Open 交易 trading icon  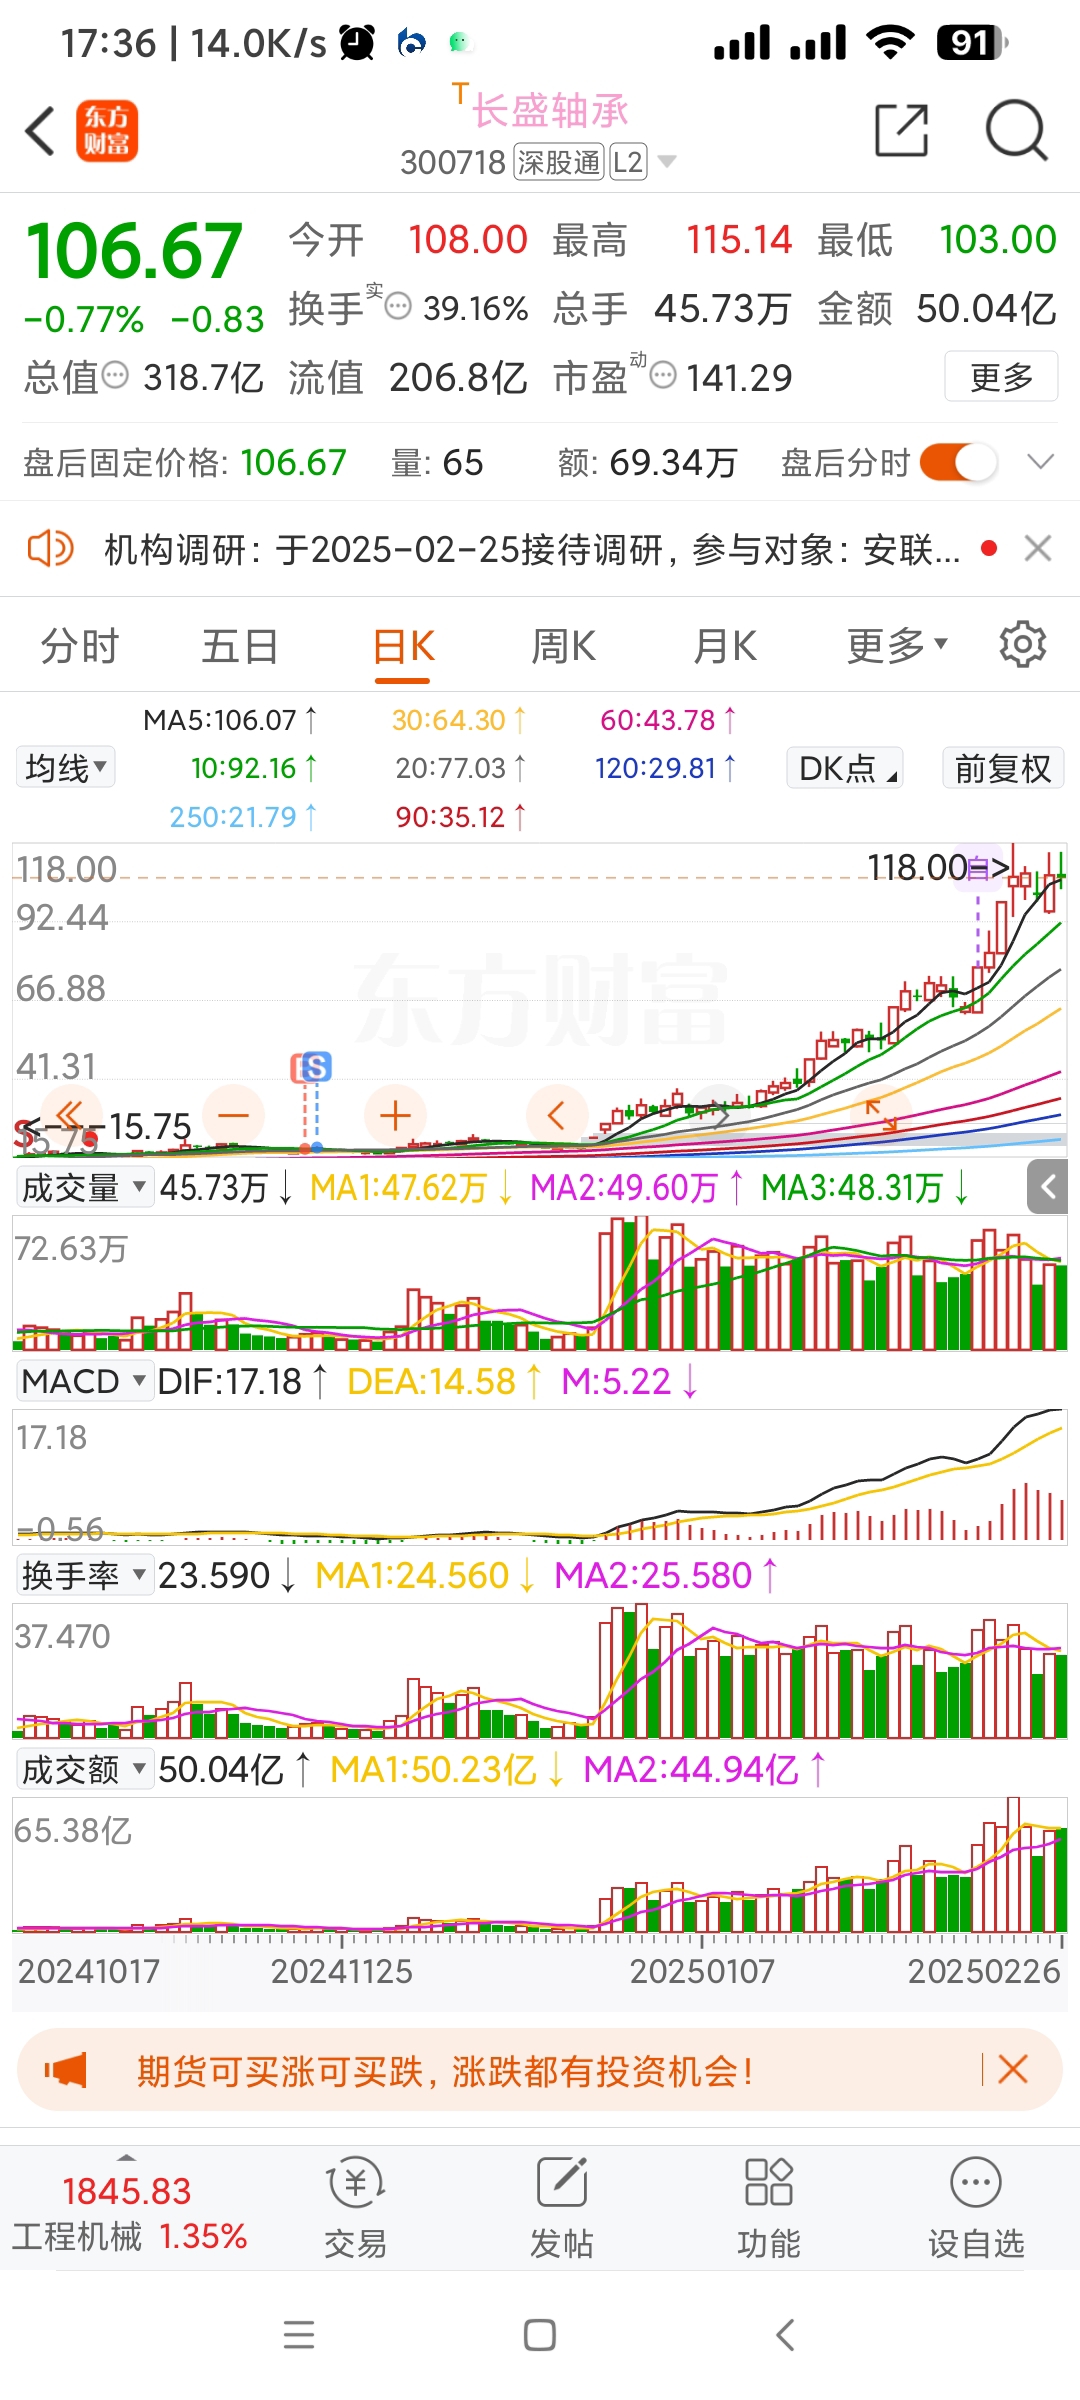pos(355,2209)
